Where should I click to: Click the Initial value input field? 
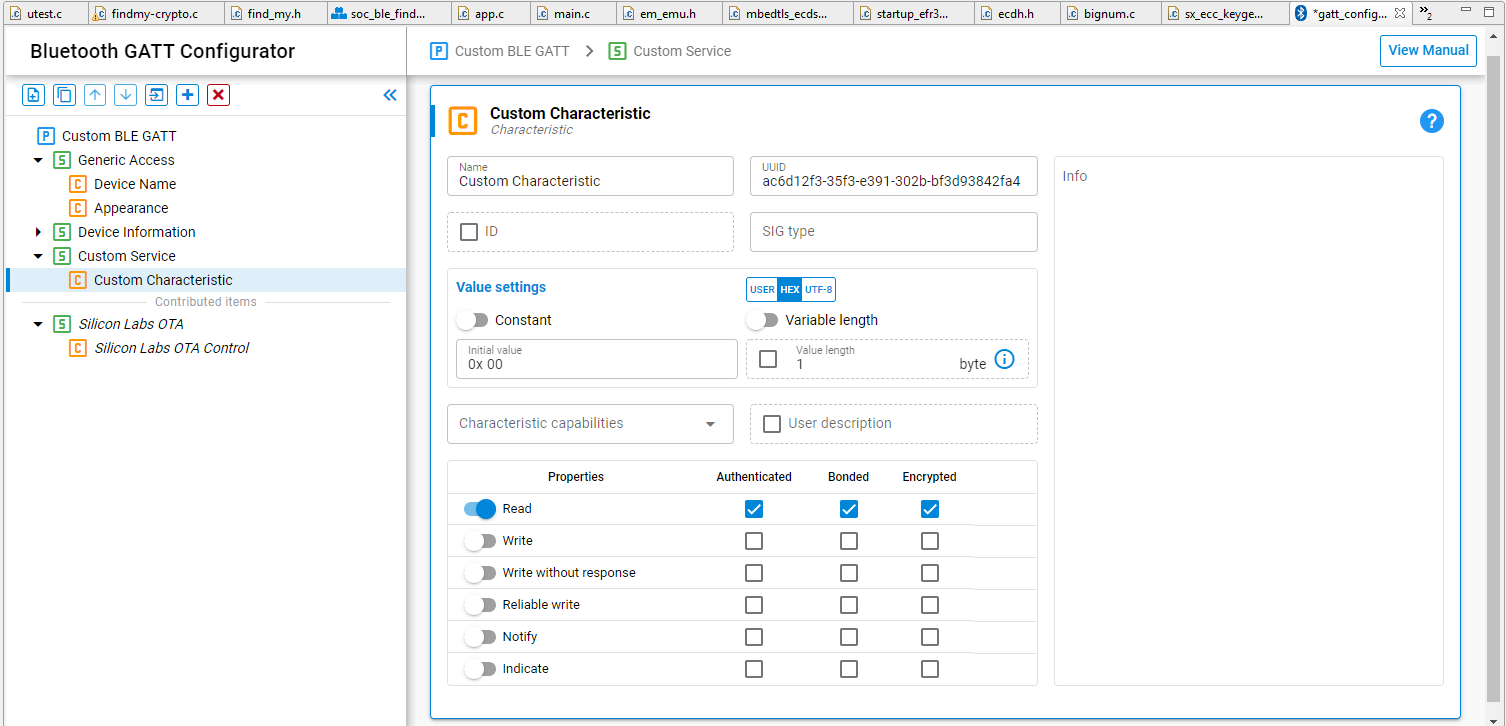coord(596,364)
